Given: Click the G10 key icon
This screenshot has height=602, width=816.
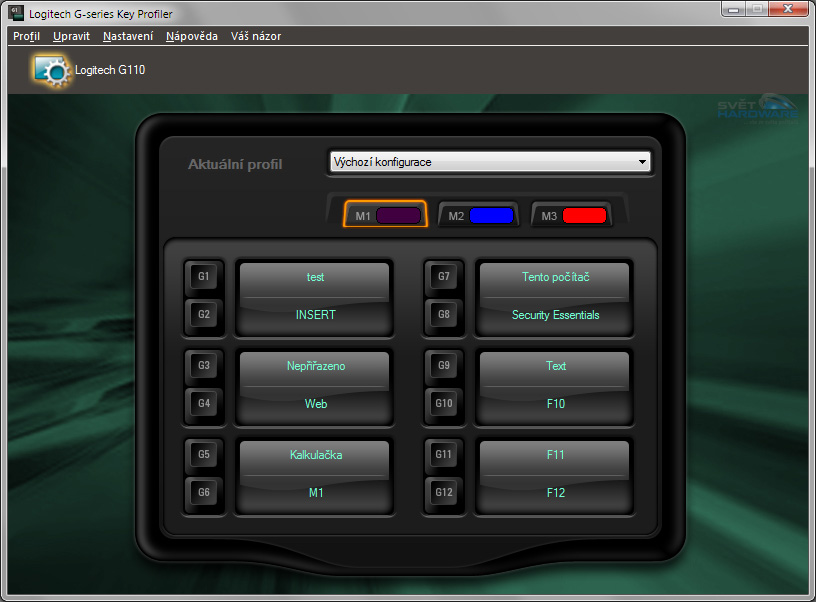Looking at the screenshot, I should click(443, 404).
